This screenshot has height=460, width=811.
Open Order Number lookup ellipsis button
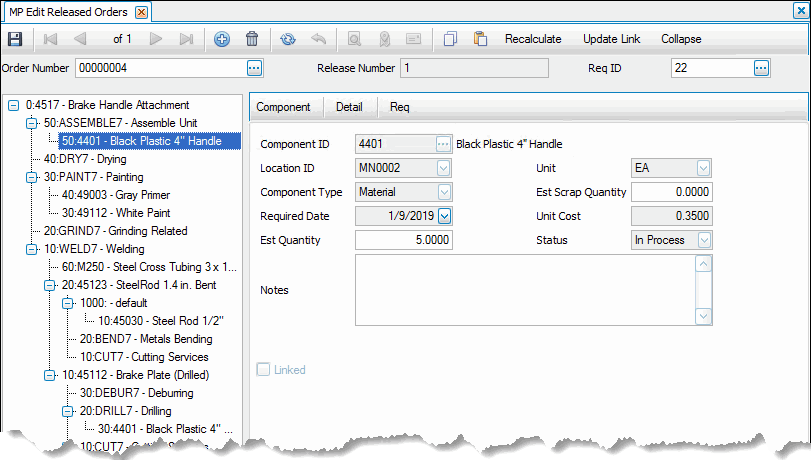[254, 68]
